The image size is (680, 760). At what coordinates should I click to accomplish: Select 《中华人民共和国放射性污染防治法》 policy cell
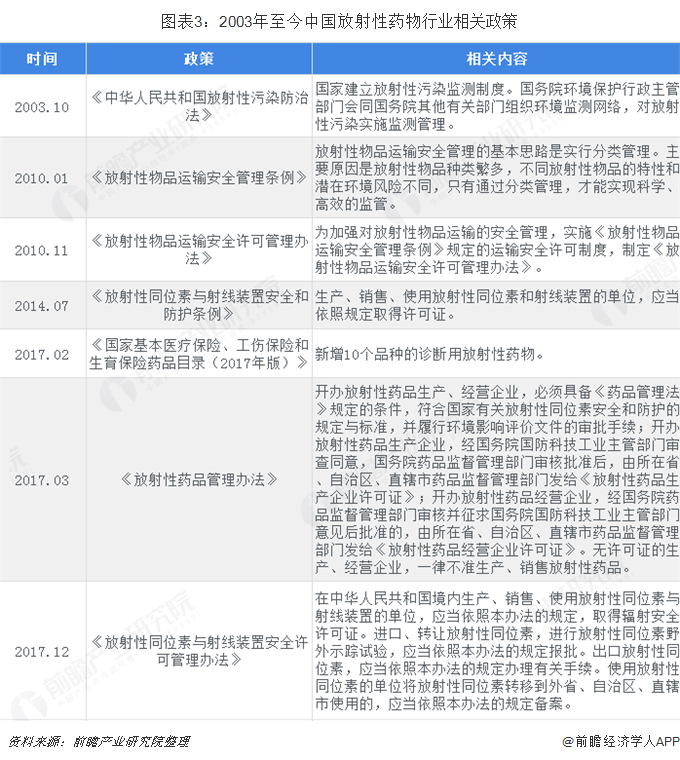198,107
